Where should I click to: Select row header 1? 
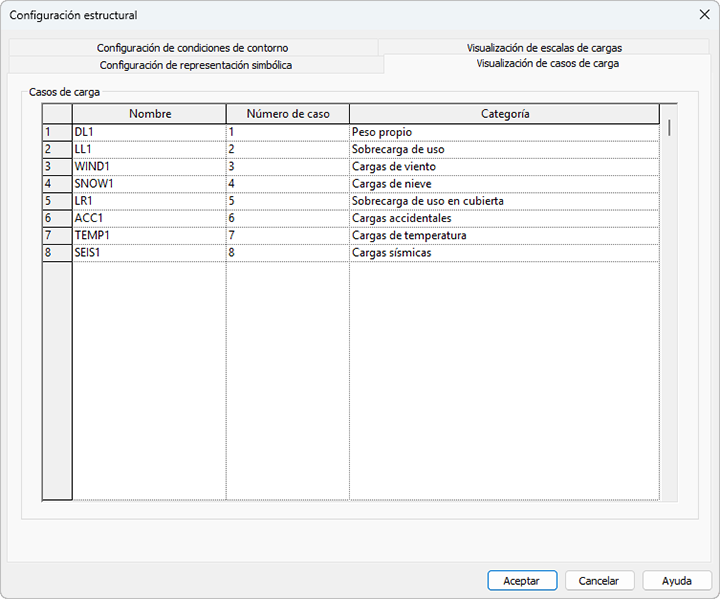(x=57, y=132)
